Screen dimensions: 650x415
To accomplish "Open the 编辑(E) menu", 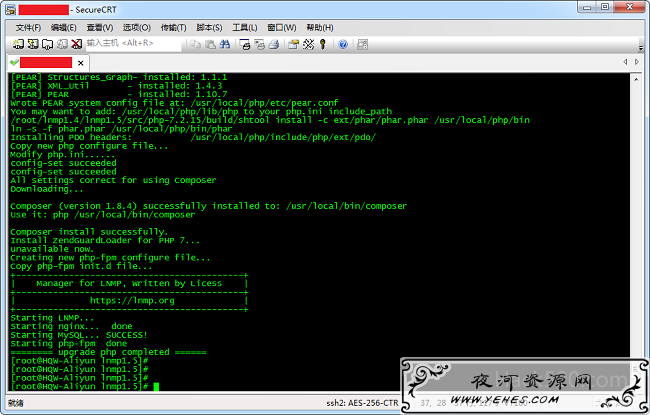I will click(63, 27).
